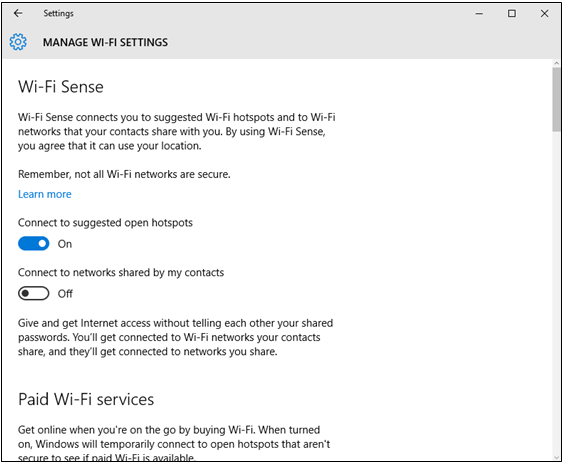Click the vertical scrollbar thumb
Image resolution: width=564 pixels, height=465 pixels.
556,100
